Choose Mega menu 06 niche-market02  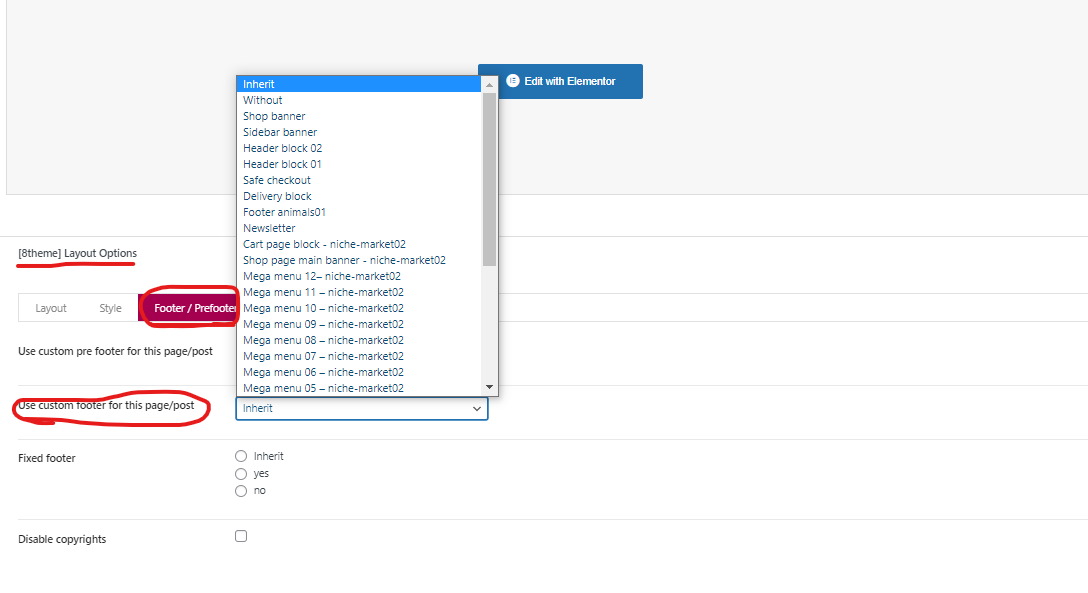359,372
